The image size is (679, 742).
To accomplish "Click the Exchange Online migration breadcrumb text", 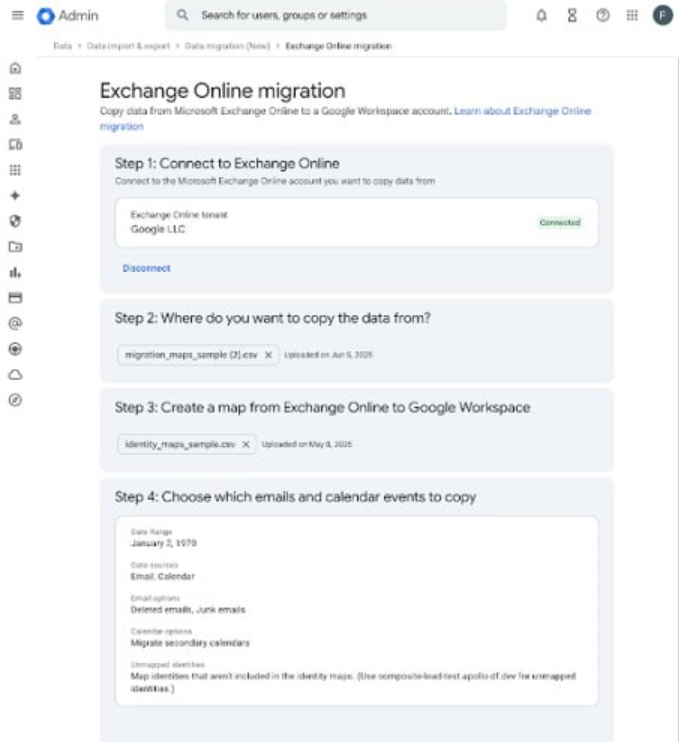I will point(338,46).
